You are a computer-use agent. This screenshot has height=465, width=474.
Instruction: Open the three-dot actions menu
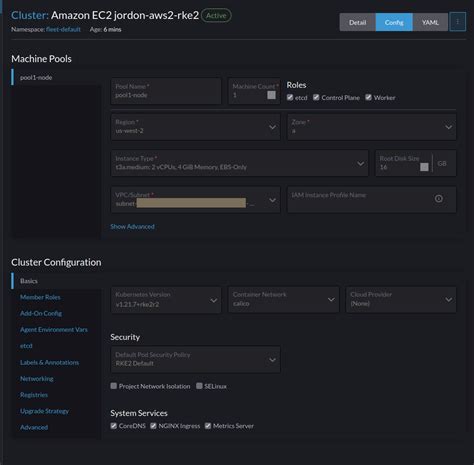tap(457, 22)
